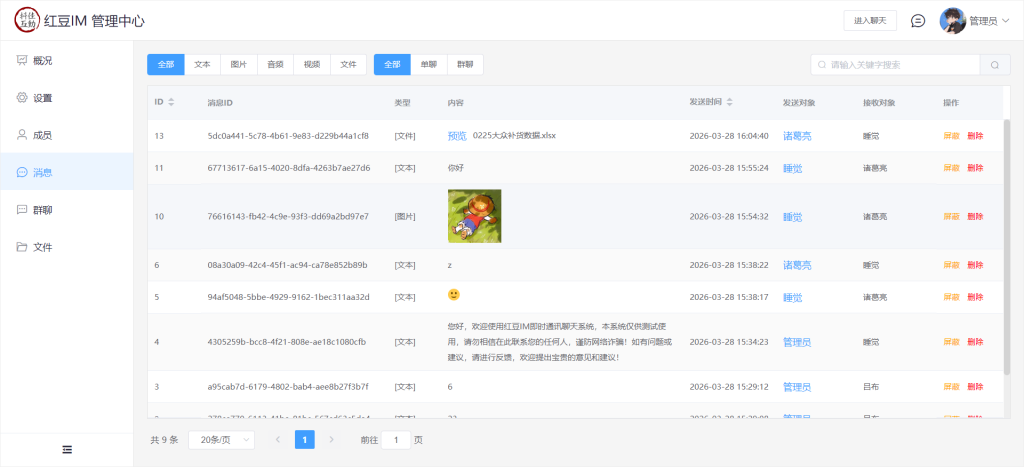Click the 红豆IM logo icon
This screenshot has height=467, width=1024.
[27, 20]
